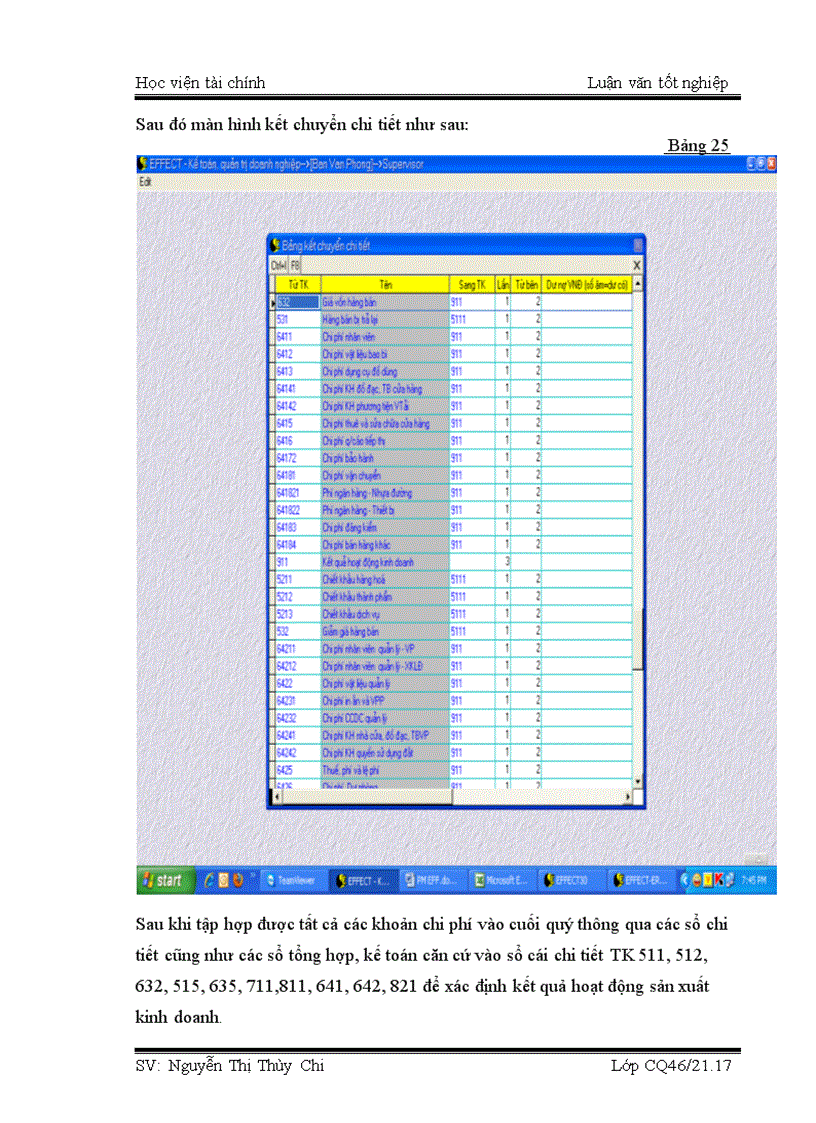816x1123 pixels.
Task: Select the row named Giá vốn hàng bán
Action: pyautogui.click(x=383, y=301)
